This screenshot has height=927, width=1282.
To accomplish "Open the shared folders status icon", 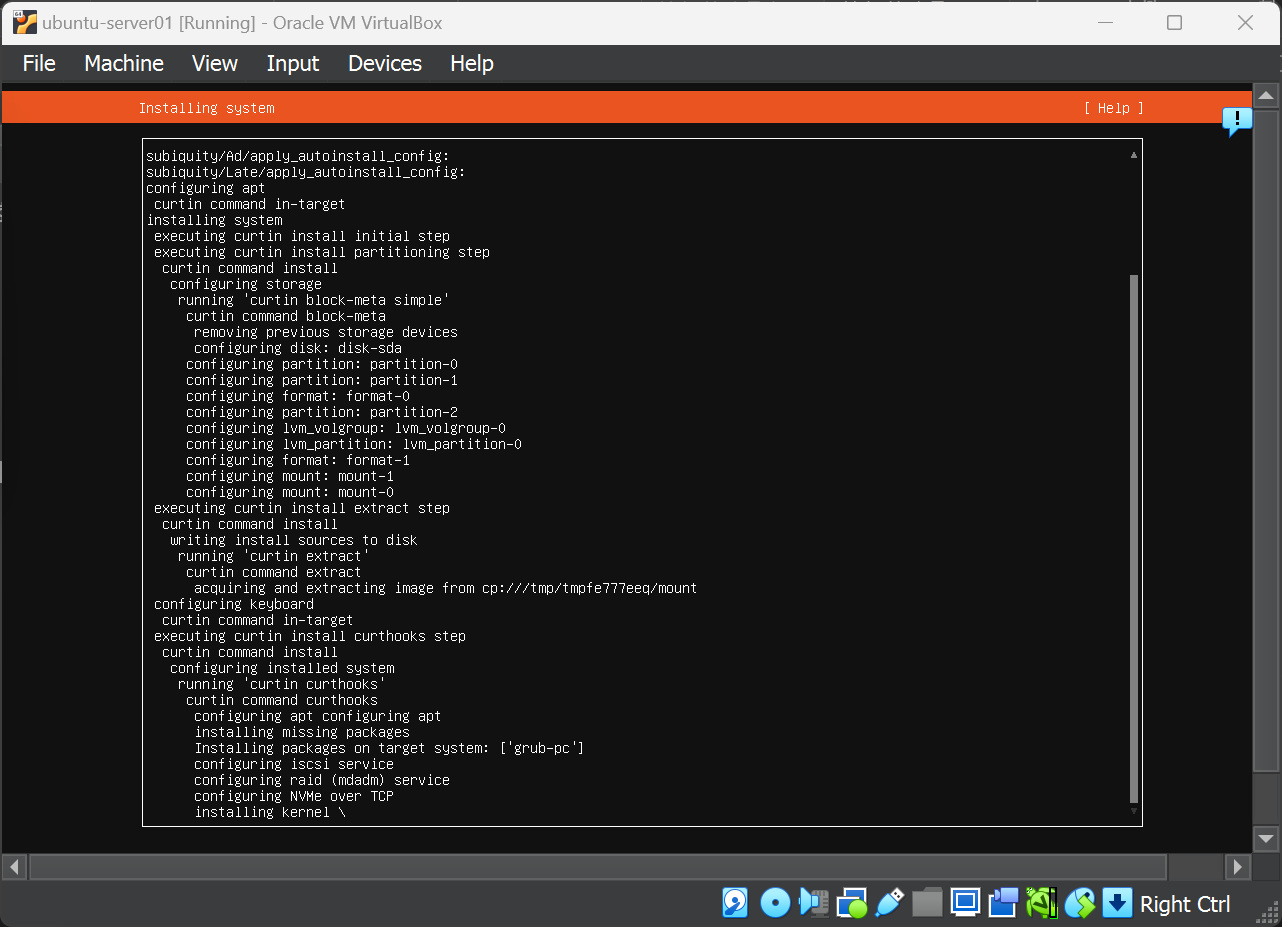I will coord(927,903).
